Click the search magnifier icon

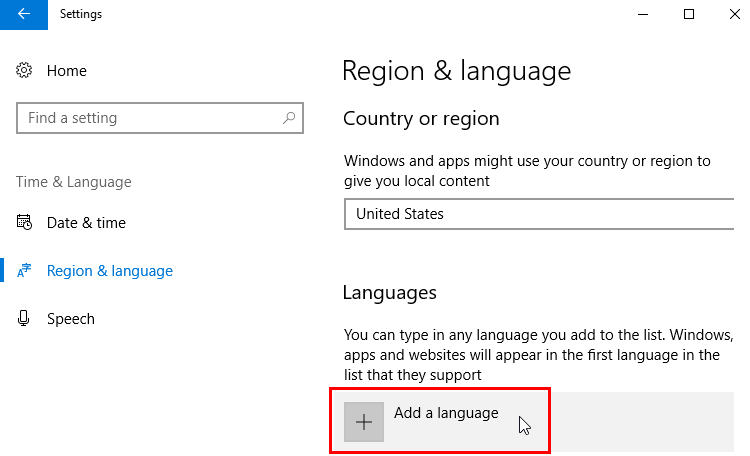click(289, 118)
